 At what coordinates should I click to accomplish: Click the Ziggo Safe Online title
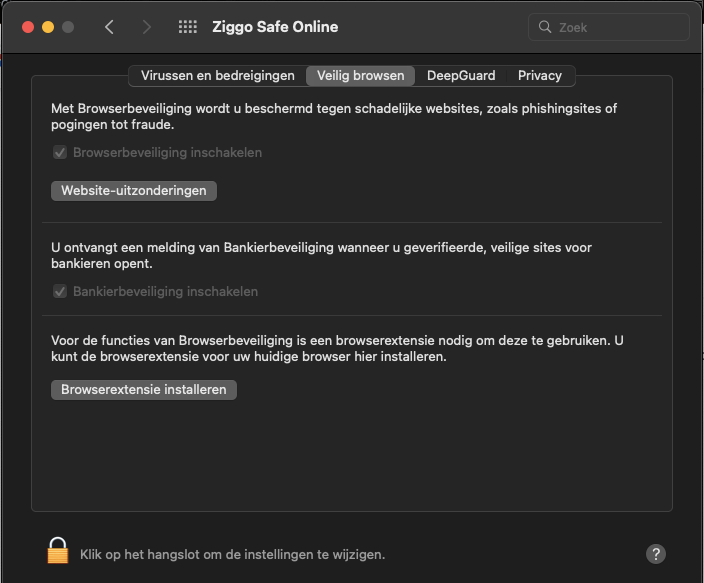point(275,27)
